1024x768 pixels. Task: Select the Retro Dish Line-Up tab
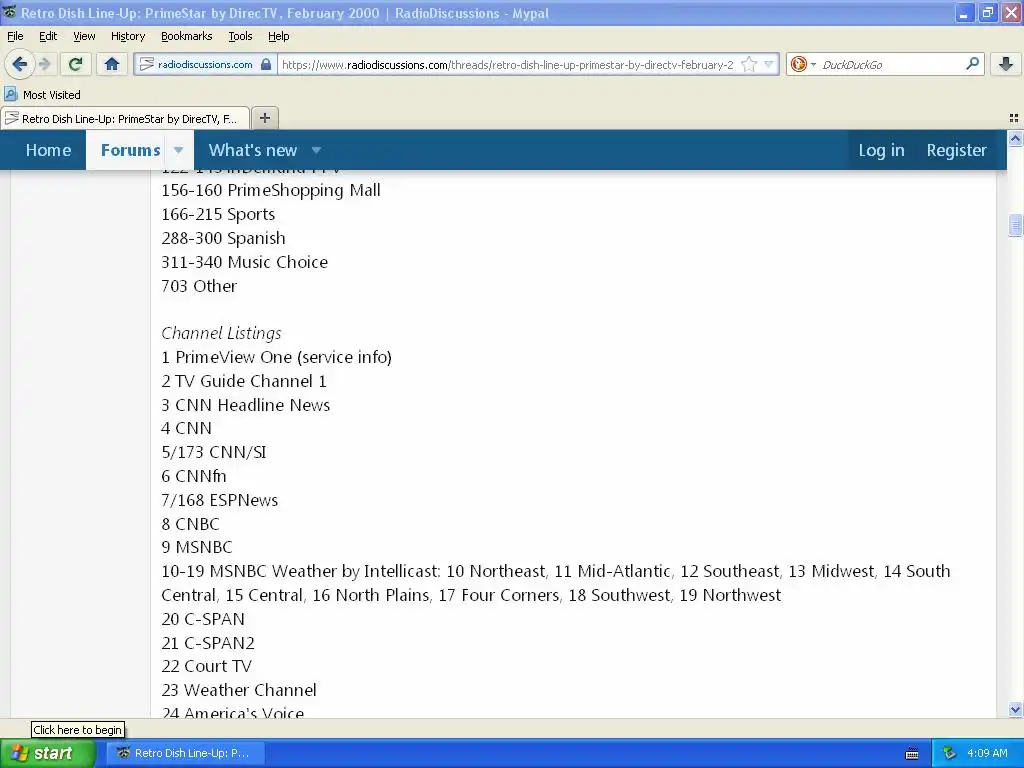[124, 118]
